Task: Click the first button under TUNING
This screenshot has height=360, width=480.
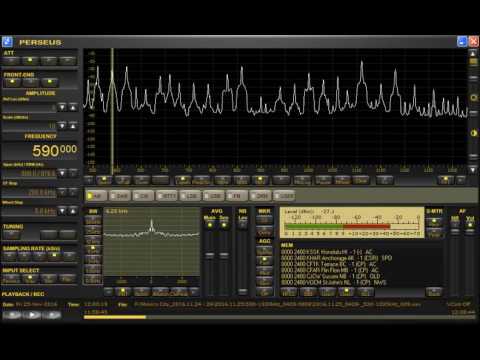Action: click(12, 235)
